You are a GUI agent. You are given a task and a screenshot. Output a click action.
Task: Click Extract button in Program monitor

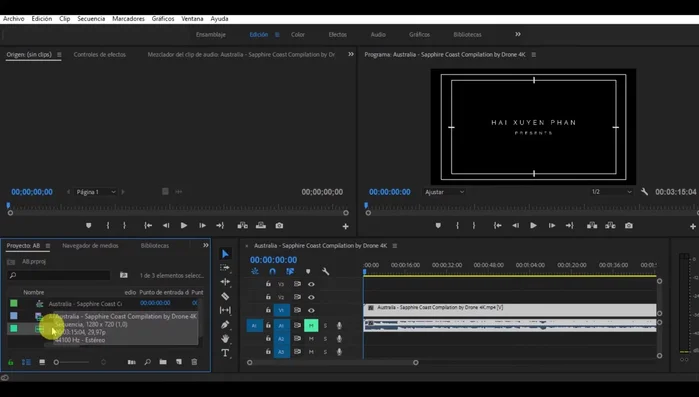coord(610,225)
